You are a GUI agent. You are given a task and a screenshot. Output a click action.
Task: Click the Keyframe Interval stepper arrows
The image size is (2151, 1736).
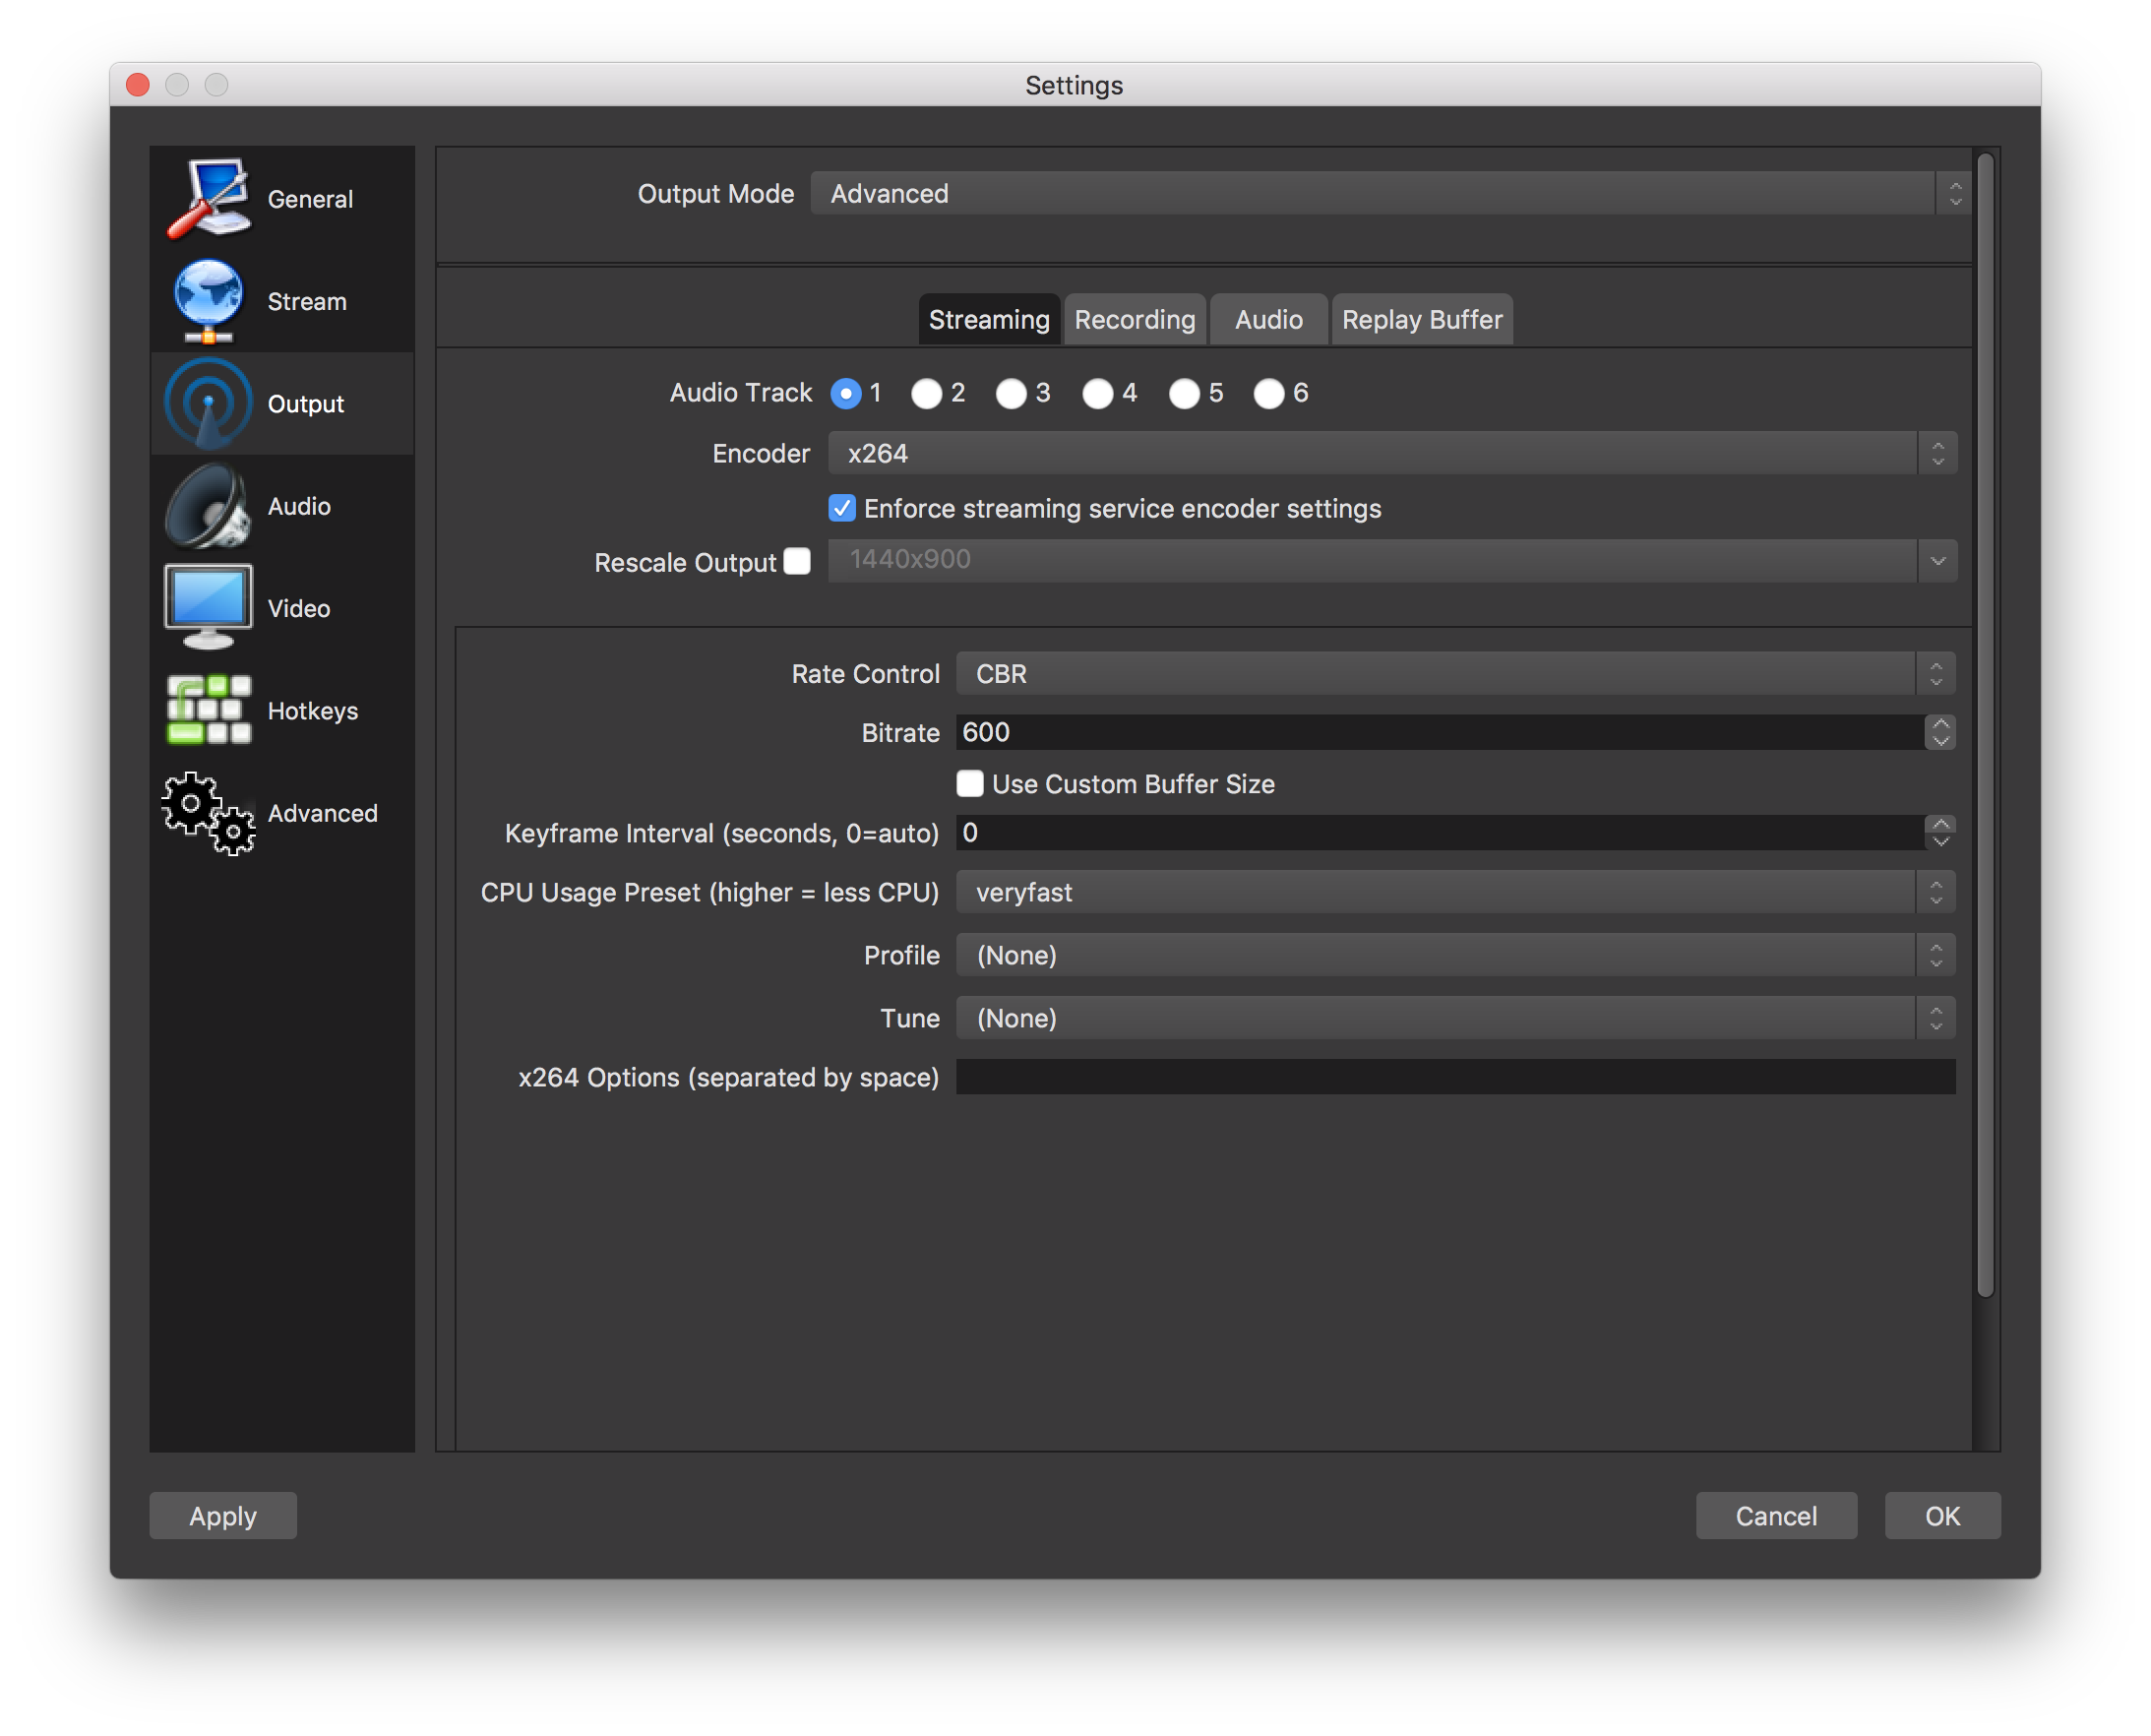coord(1939,832)
